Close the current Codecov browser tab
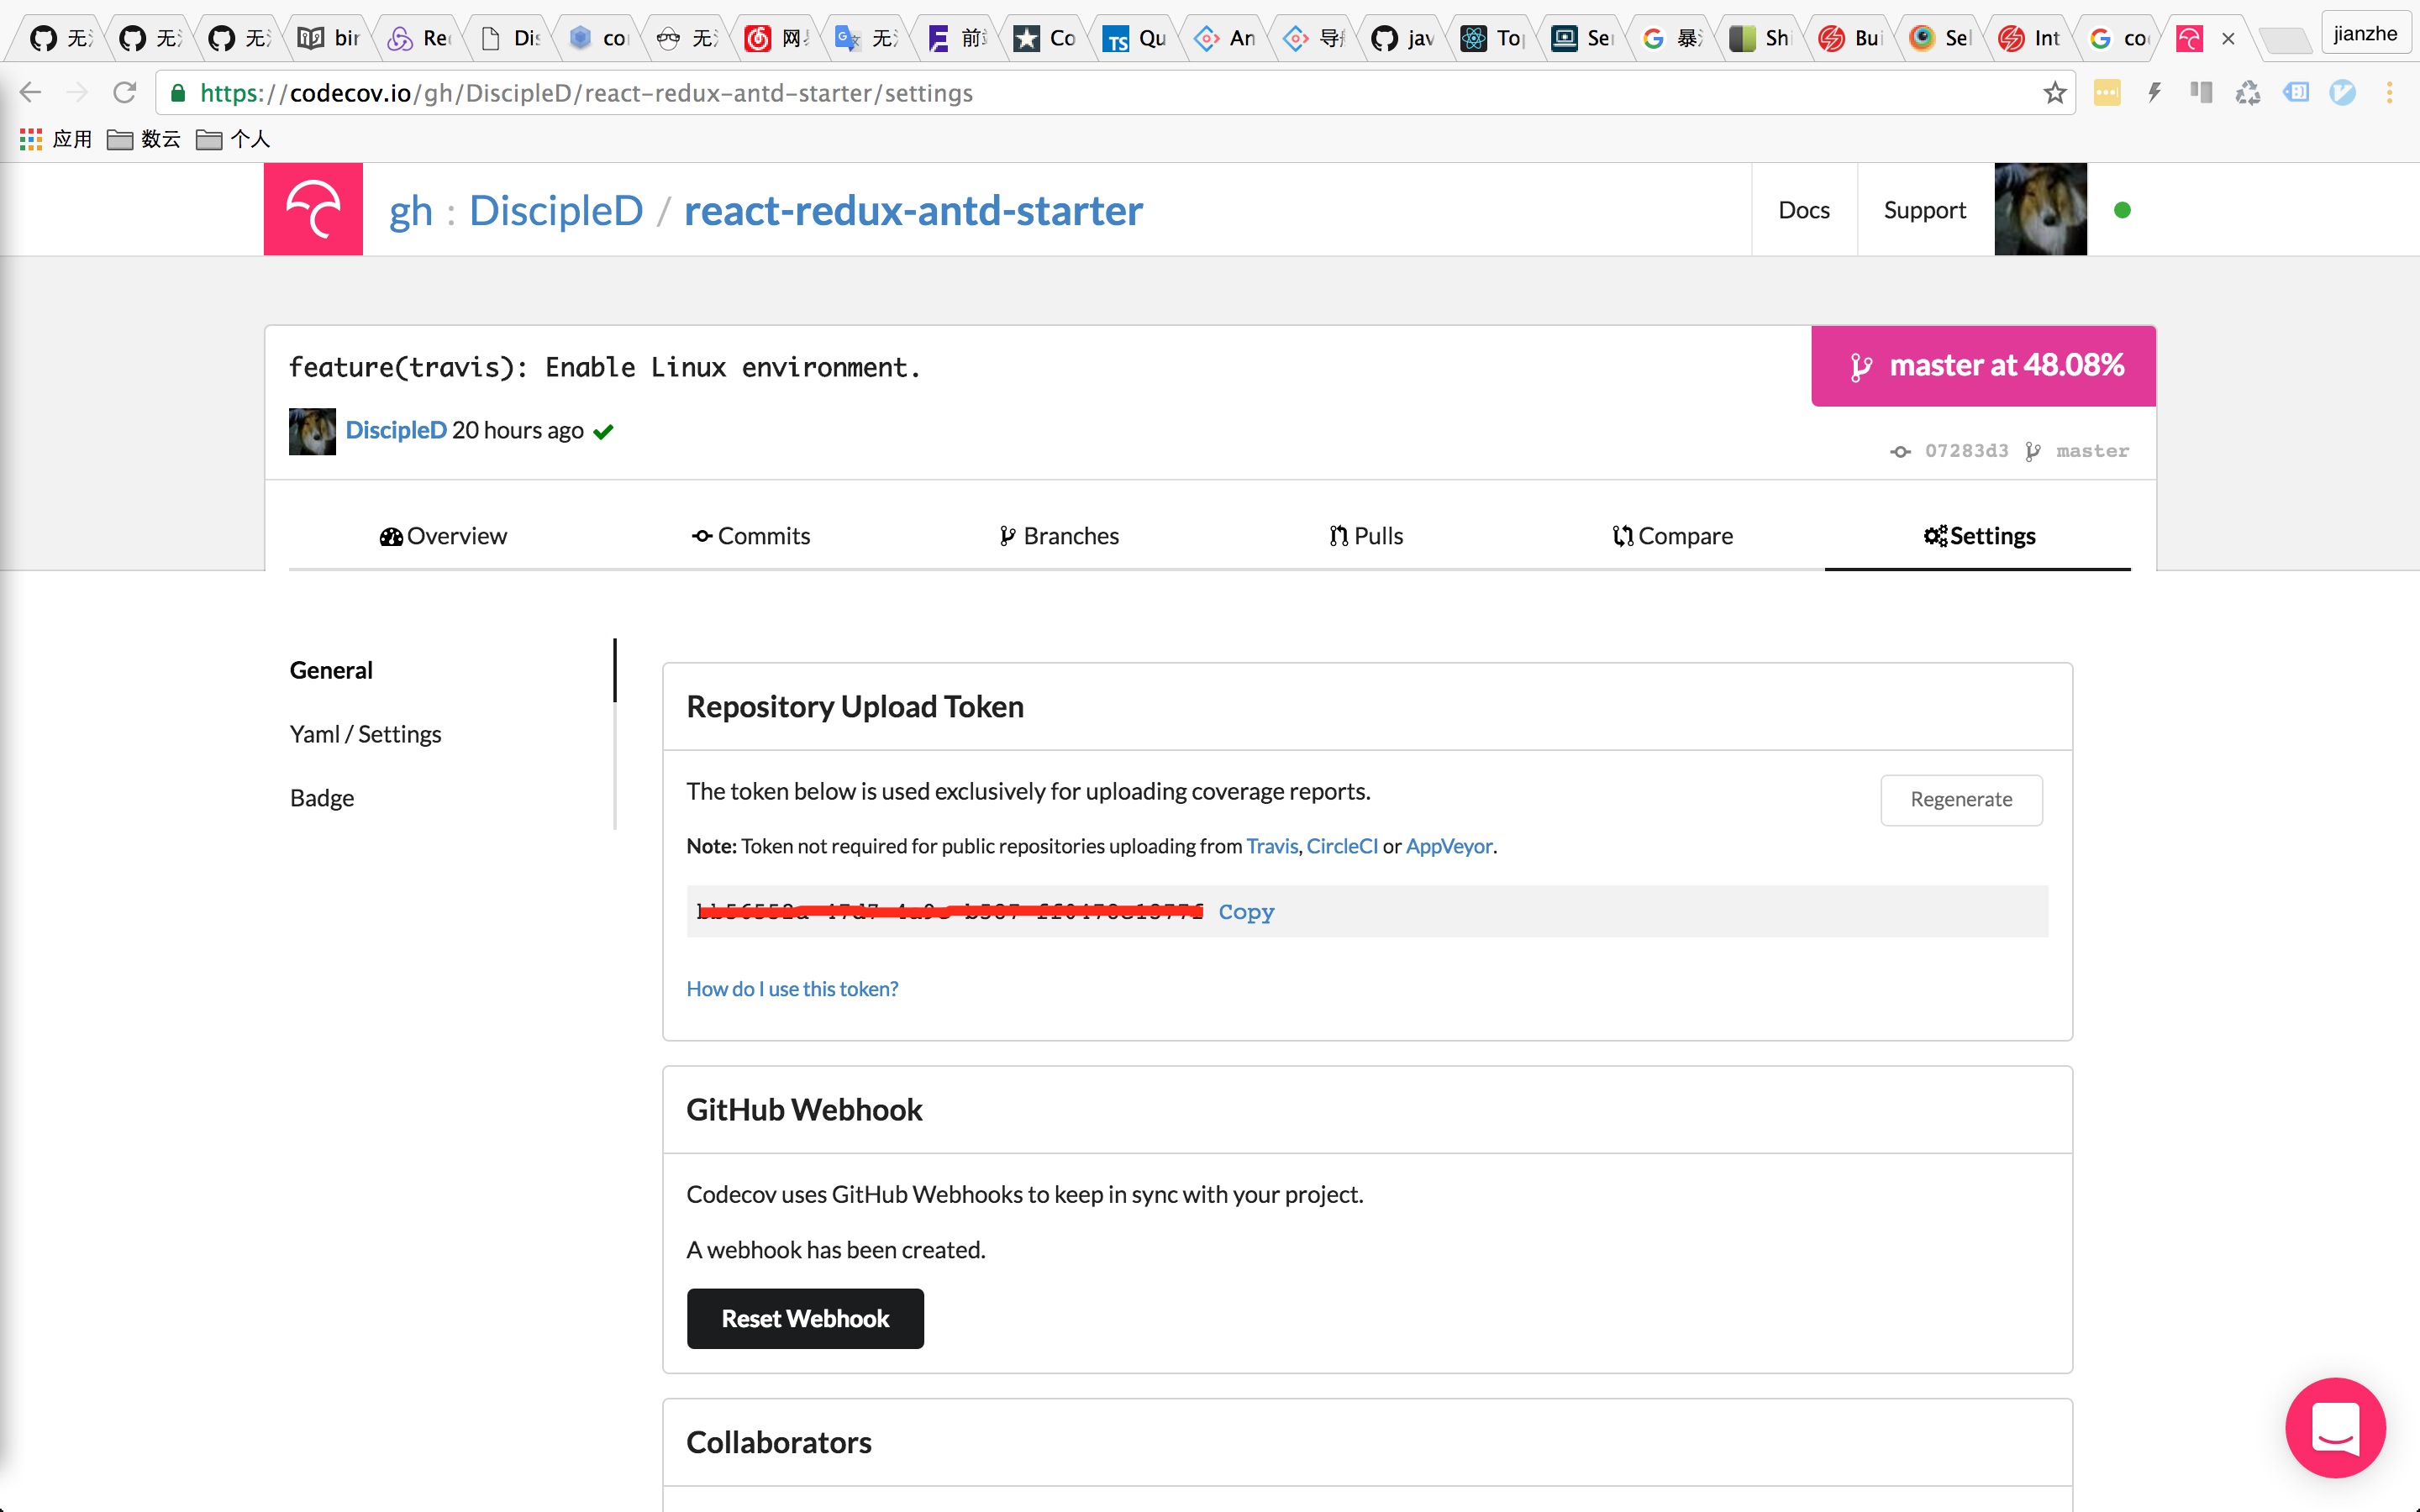 2228,39
